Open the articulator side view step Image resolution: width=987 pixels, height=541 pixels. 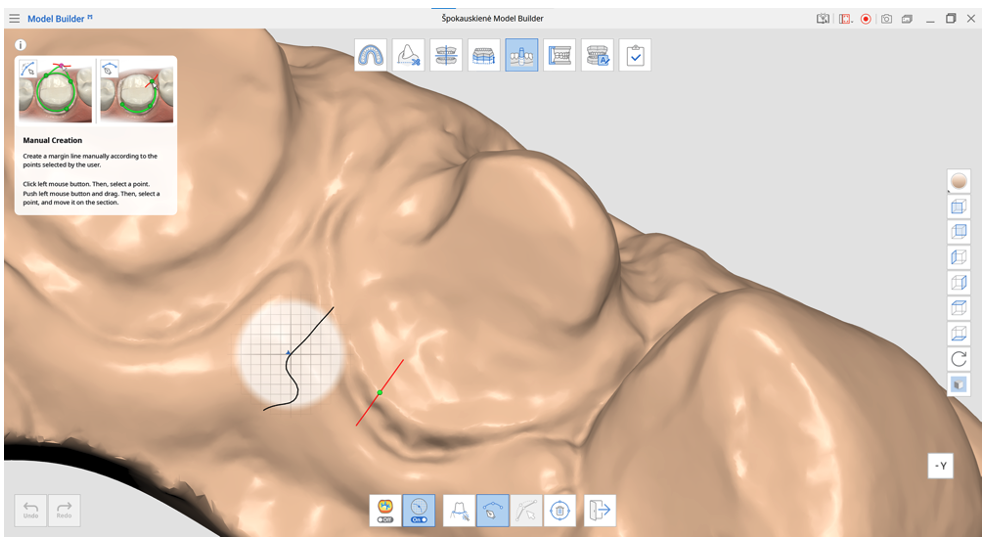559,55
